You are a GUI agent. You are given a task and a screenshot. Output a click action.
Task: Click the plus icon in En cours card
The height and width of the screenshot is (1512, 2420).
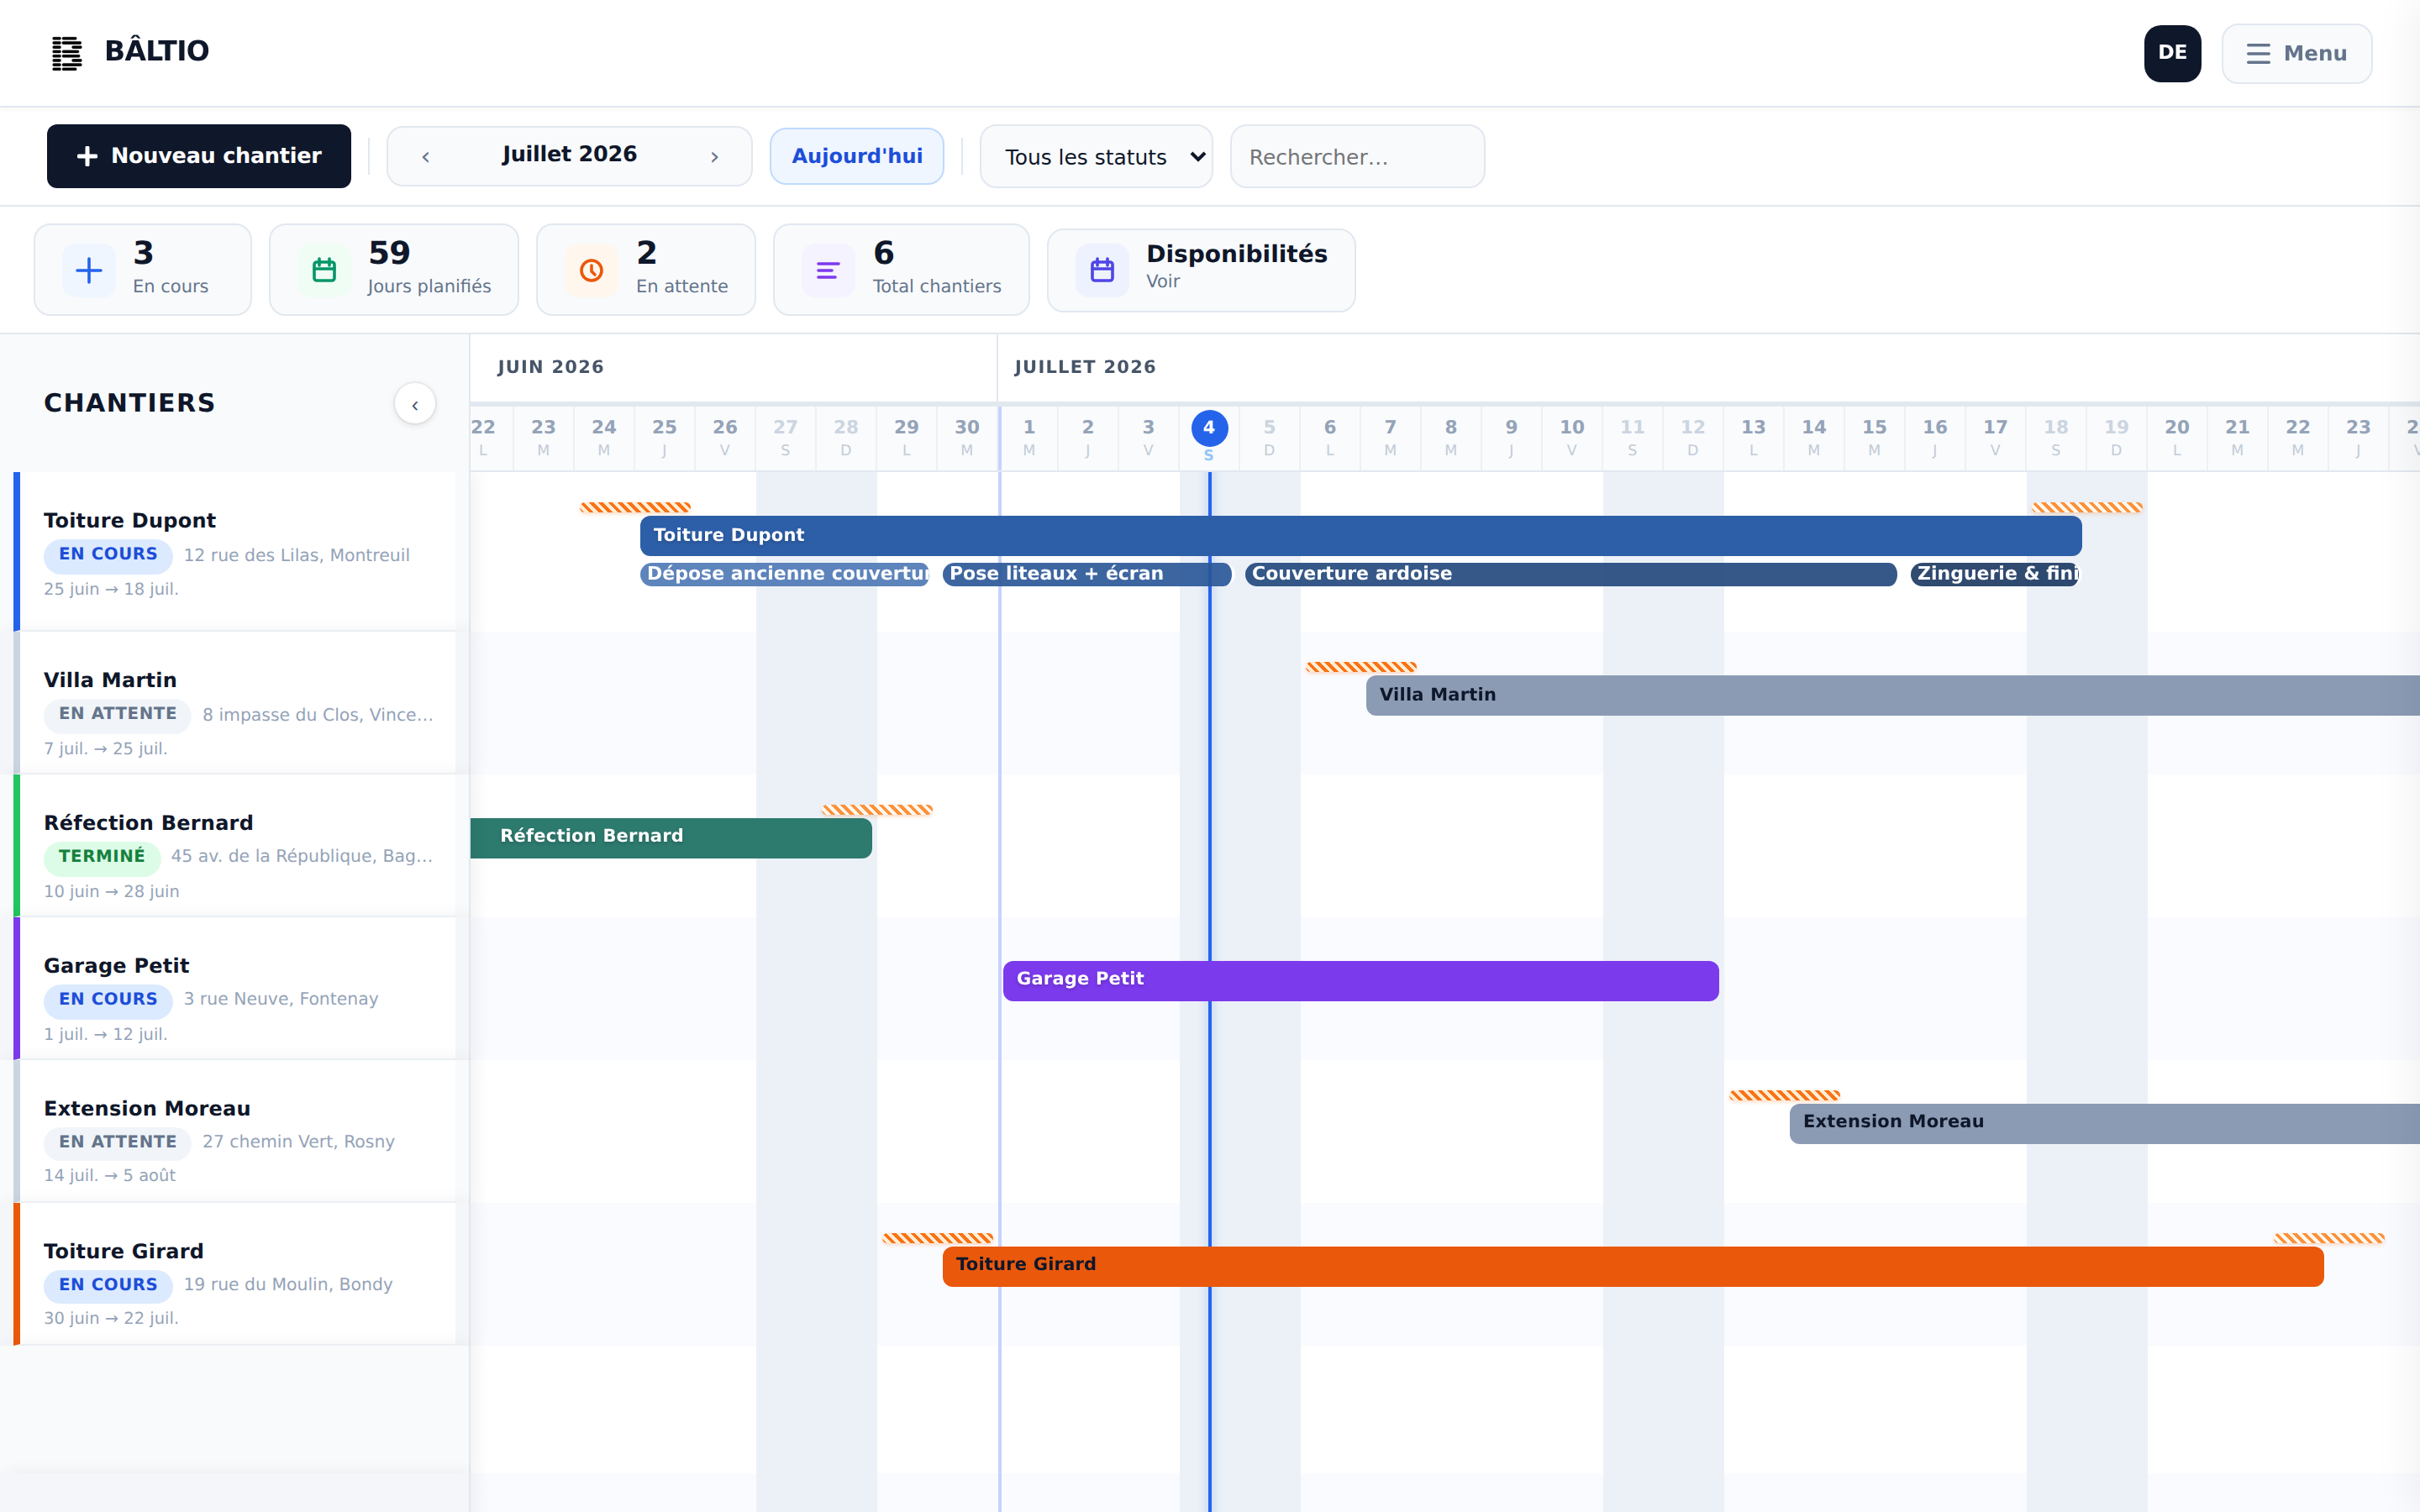point(89,270)
